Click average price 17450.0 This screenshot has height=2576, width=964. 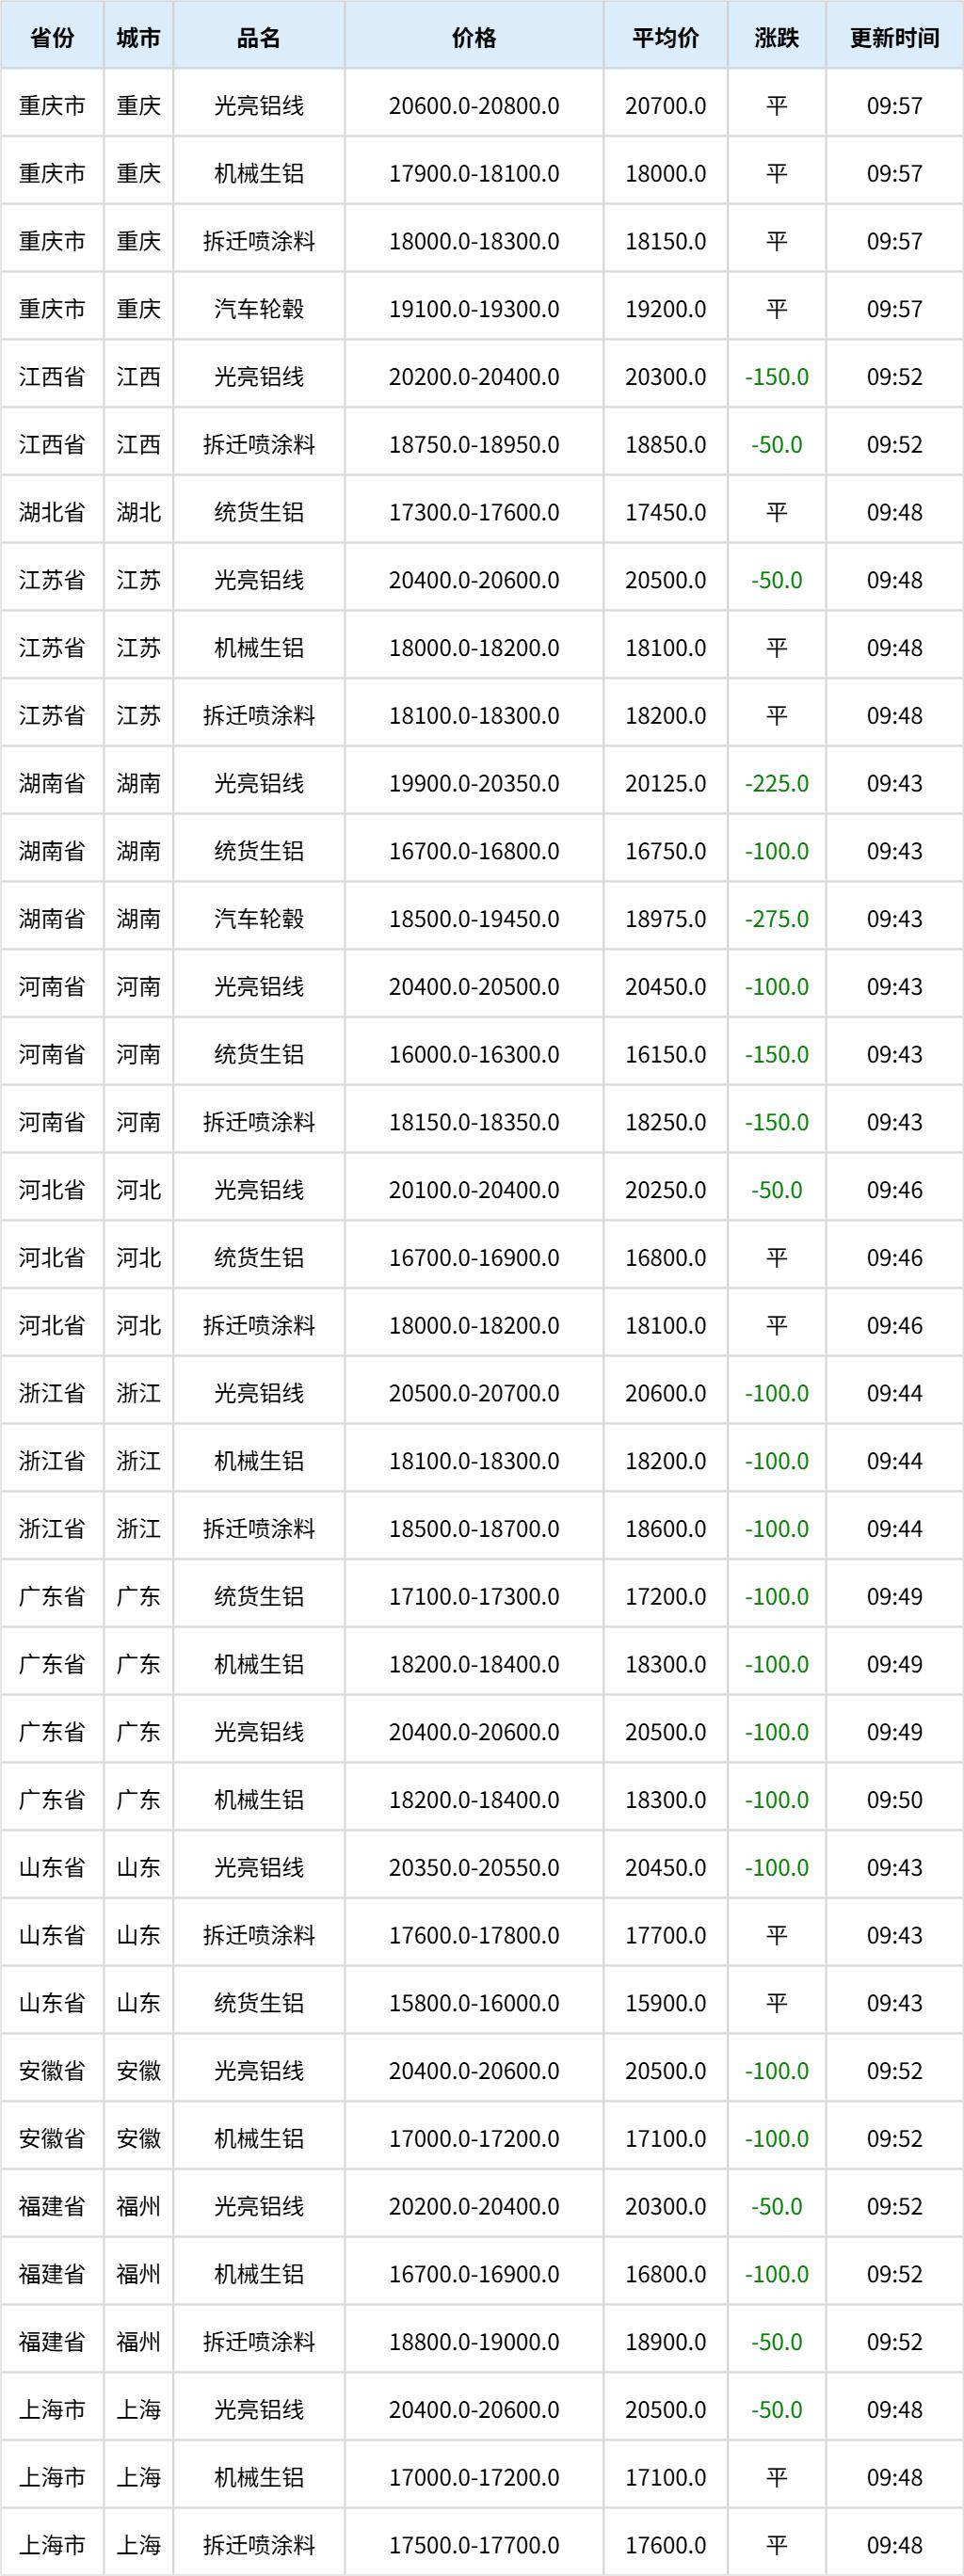pyautogui.click(x=666, y=512)
